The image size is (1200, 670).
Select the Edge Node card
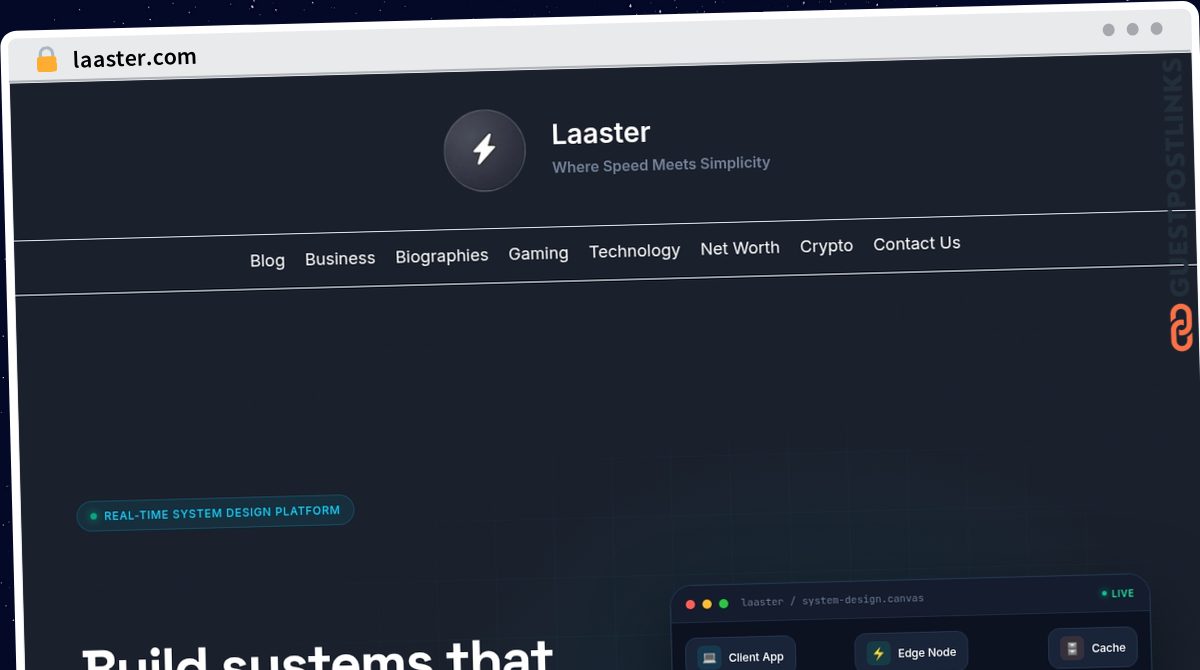point(911,652)
